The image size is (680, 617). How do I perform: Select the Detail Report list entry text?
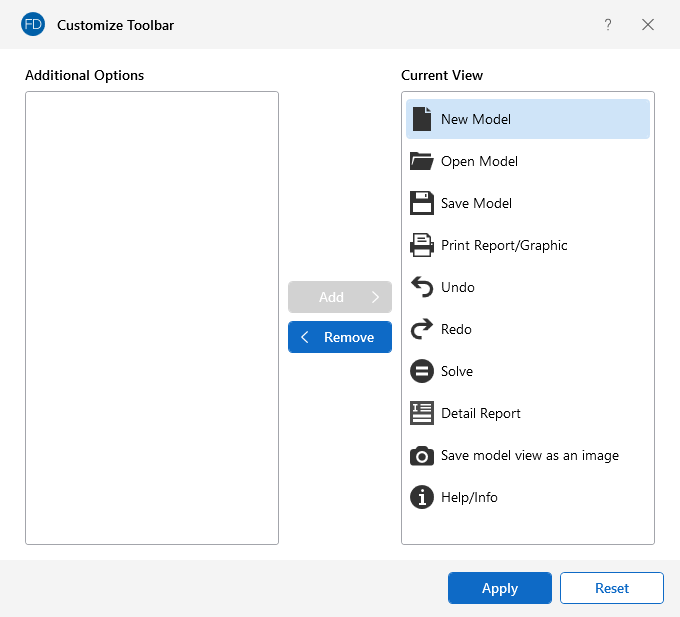pyautogui.click(x=480, y=413)
